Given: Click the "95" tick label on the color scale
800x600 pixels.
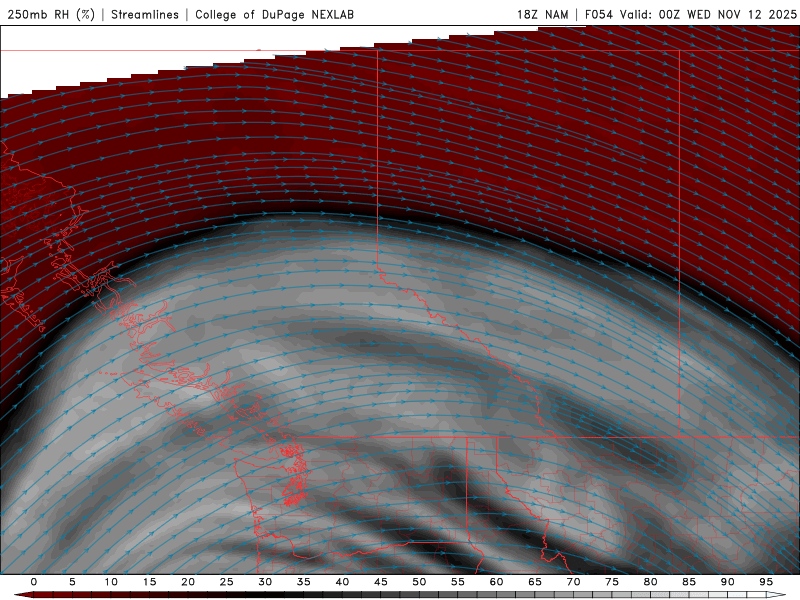Looking at the screenshot, I should pos(766,582).
